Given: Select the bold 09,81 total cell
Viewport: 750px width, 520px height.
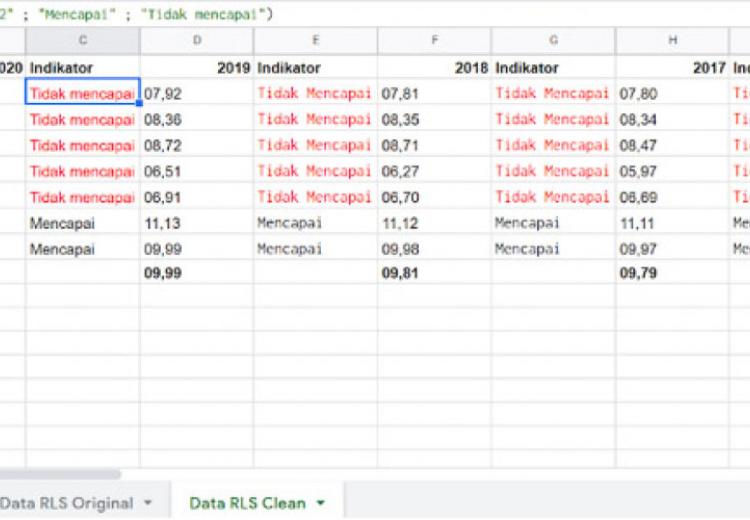Looking at the screenshot, I should coord(434,273).
